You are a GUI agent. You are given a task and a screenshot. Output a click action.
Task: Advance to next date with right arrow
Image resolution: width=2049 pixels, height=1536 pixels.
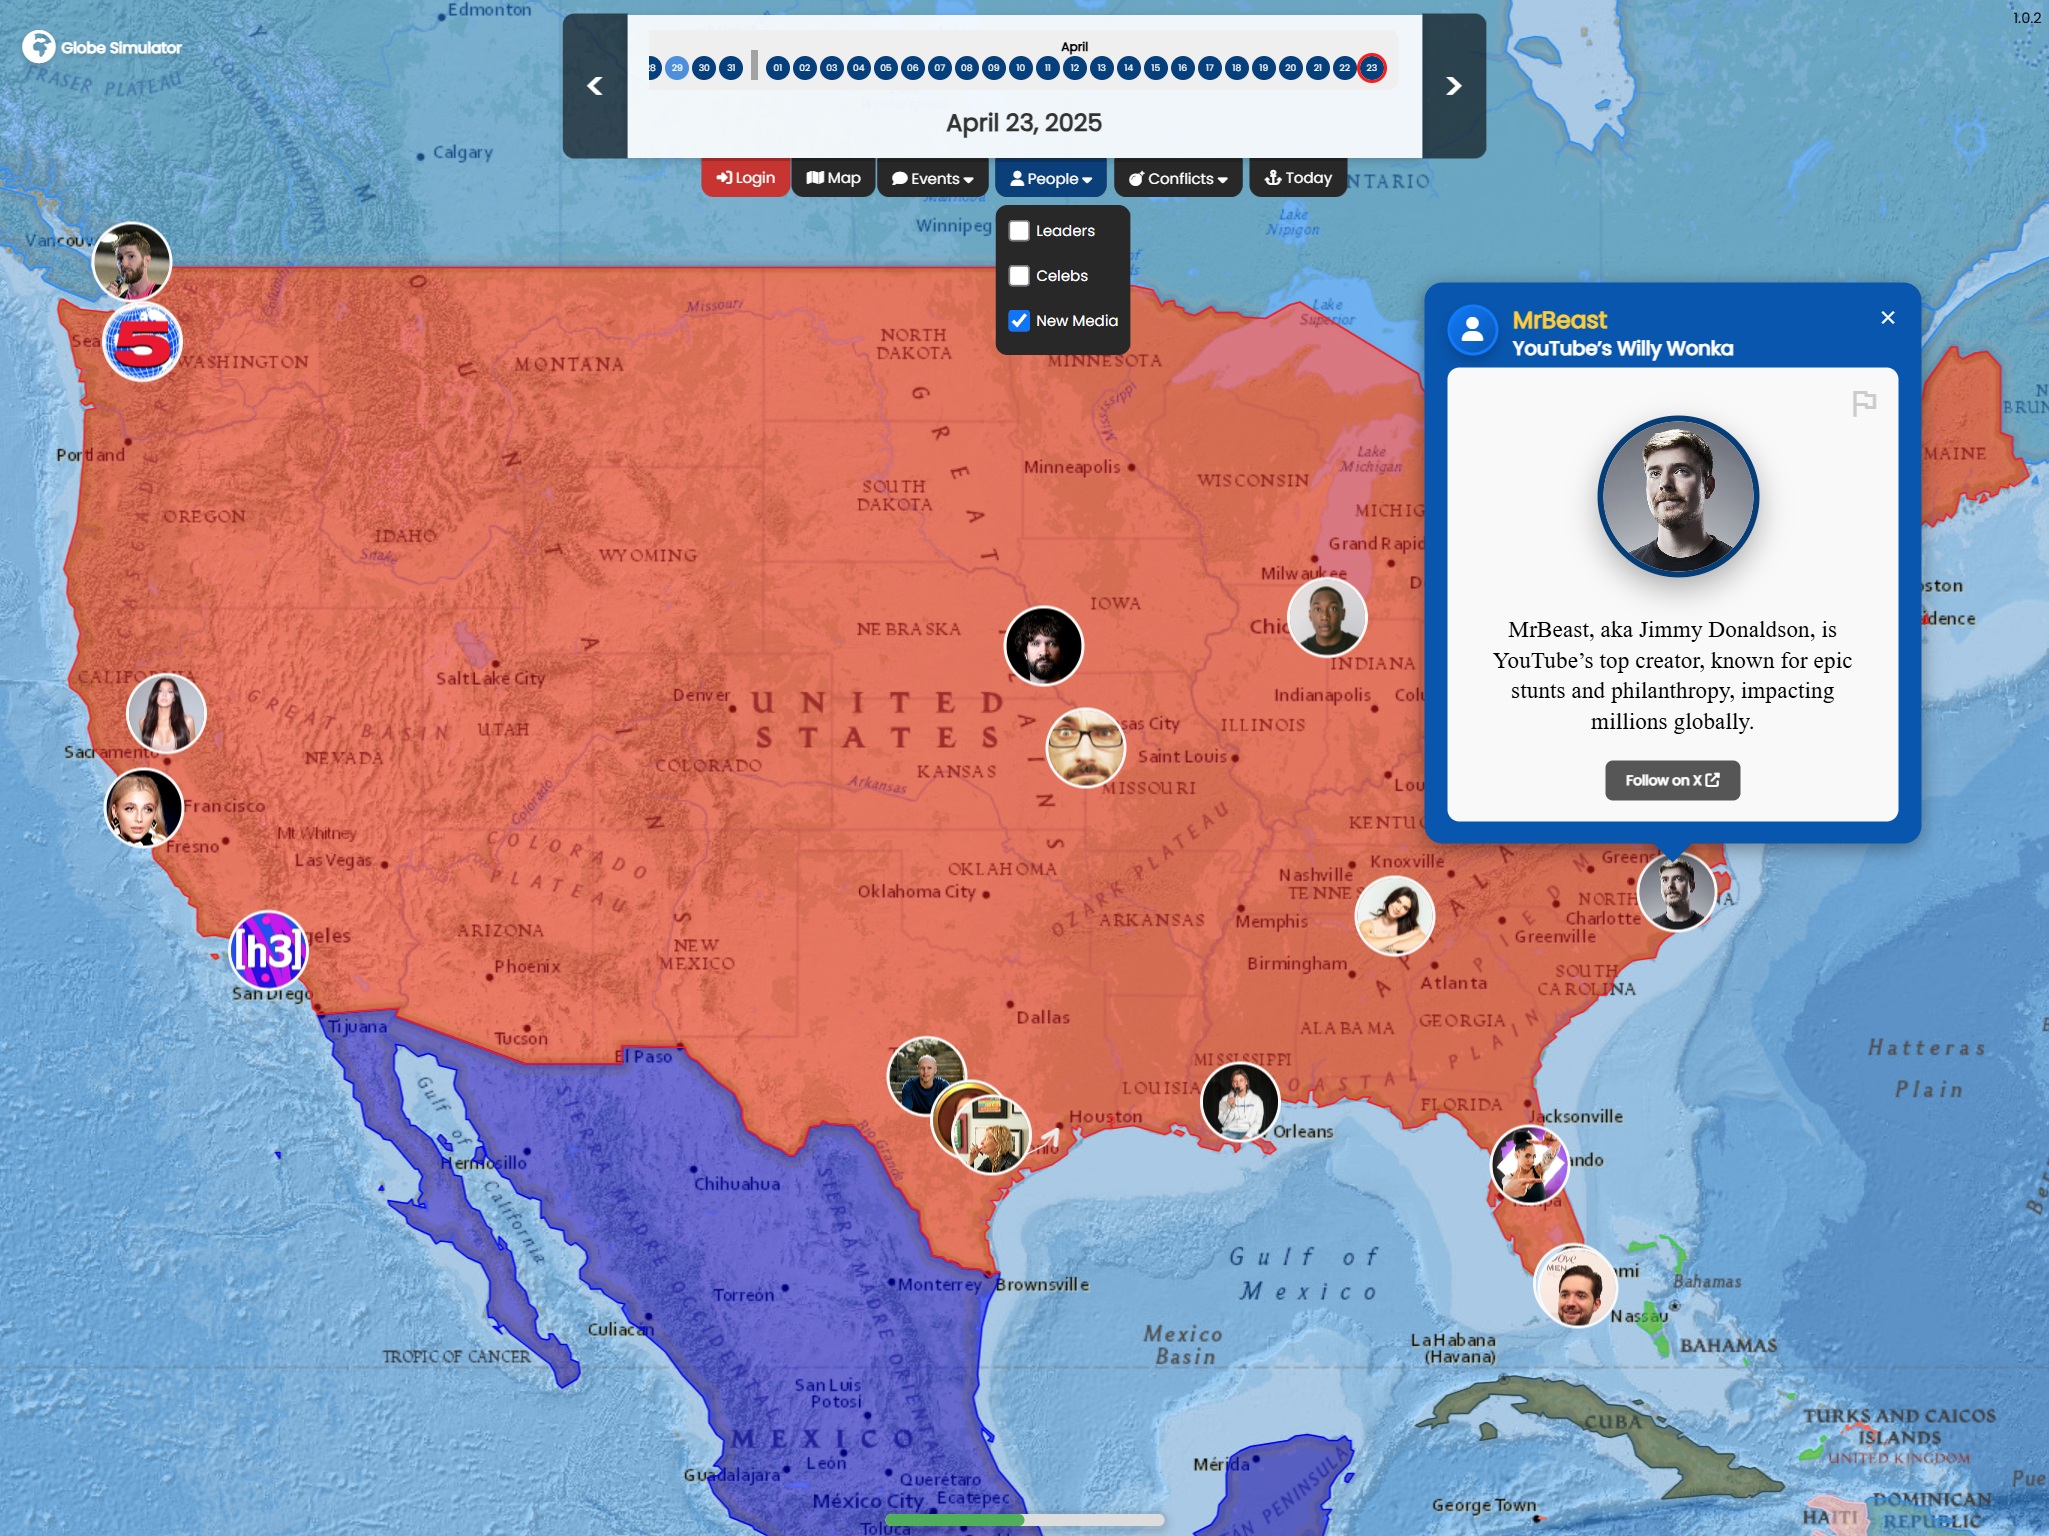click(x=1453, y=86)
